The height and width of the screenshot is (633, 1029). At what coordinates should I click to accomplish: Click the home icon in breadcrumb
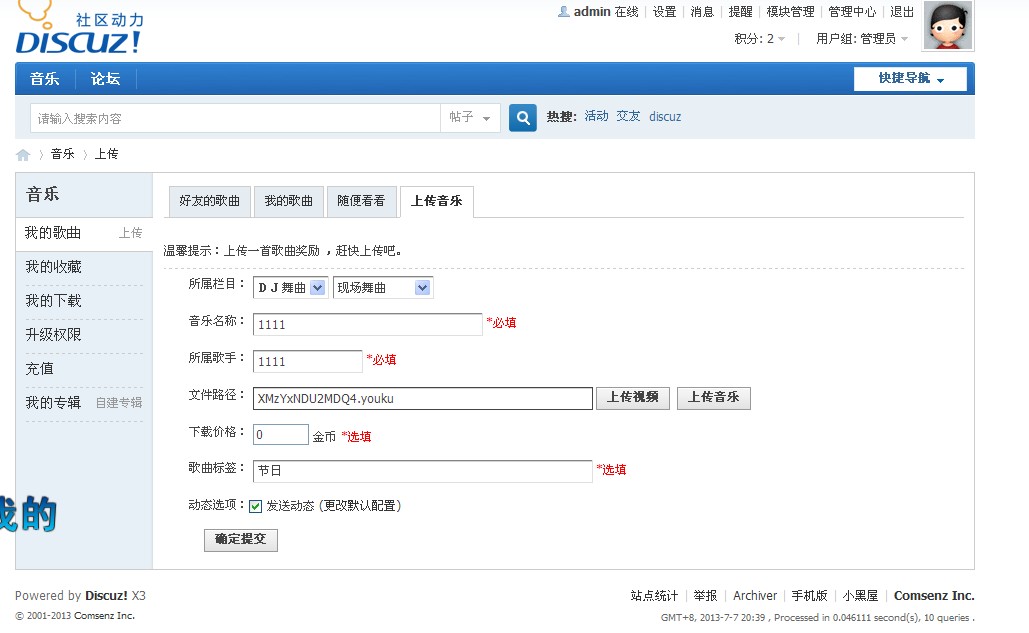point(23,155)
